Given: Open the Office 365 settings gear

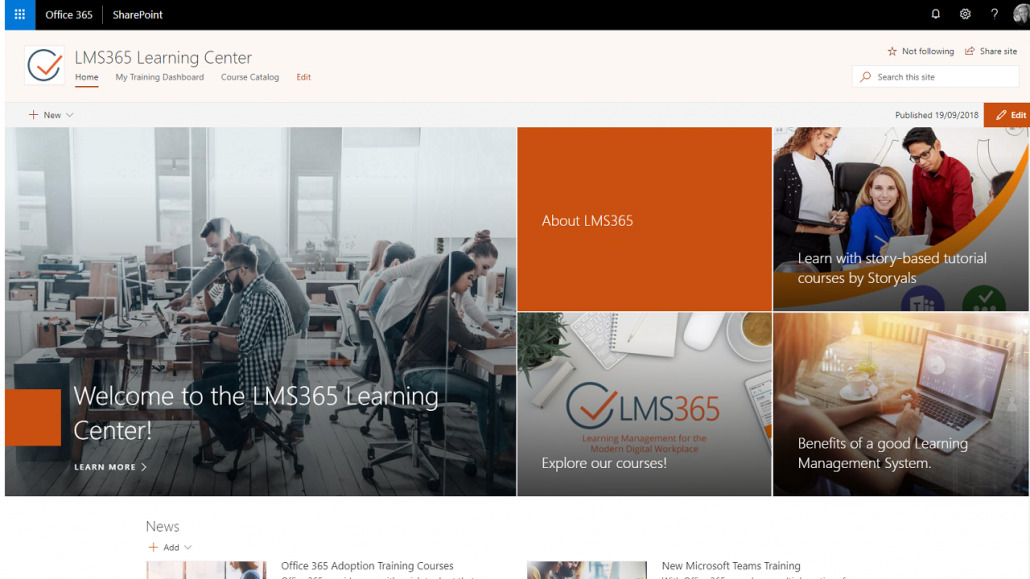Looking at the screenshot, I should click(964, 13).
